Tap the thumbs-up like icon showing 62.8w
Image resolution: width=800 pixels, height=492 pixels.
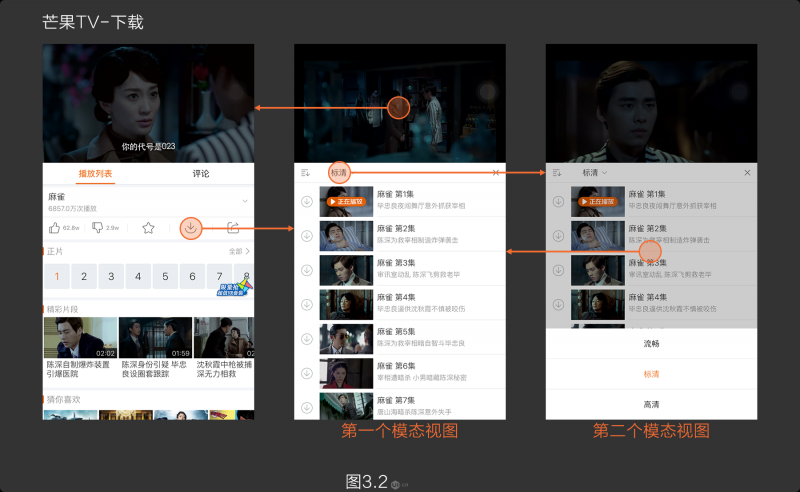[55, 228]
